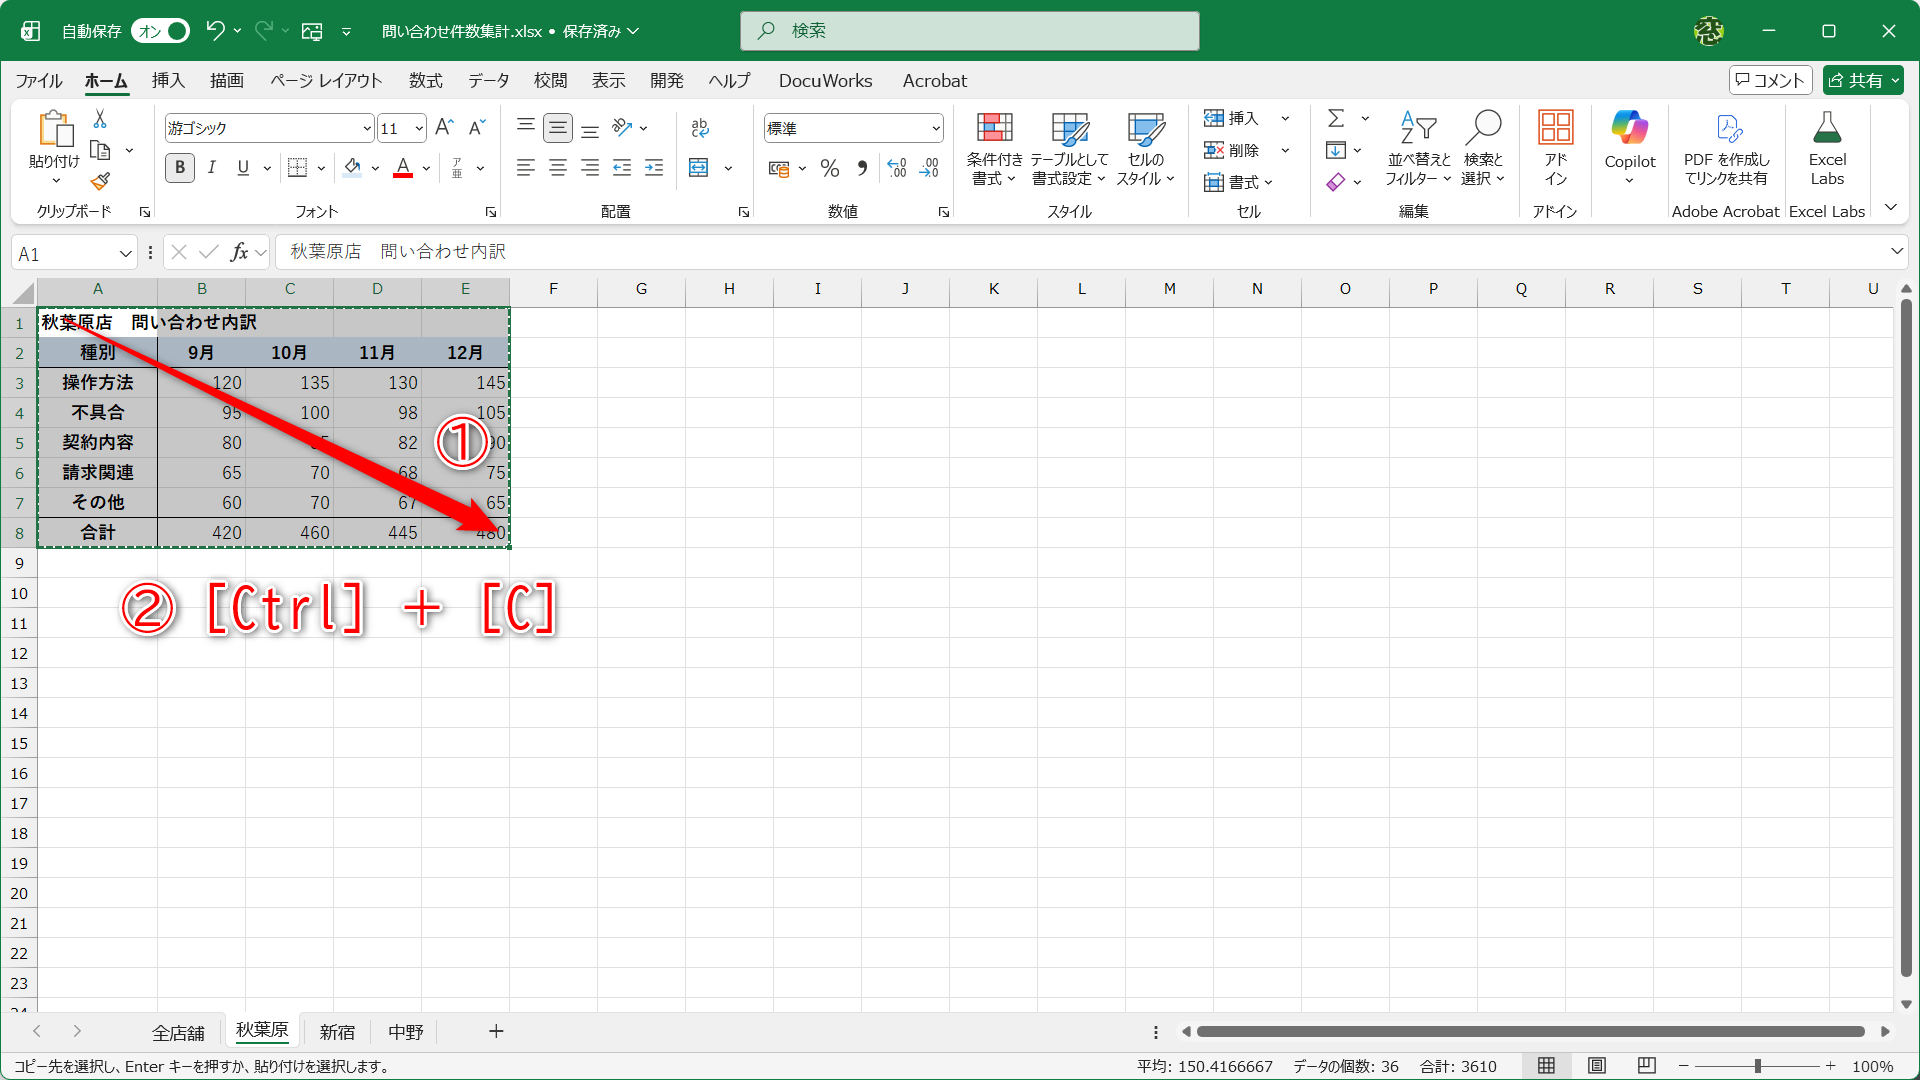Click the Format Painter brush icon

coord(100,181)
